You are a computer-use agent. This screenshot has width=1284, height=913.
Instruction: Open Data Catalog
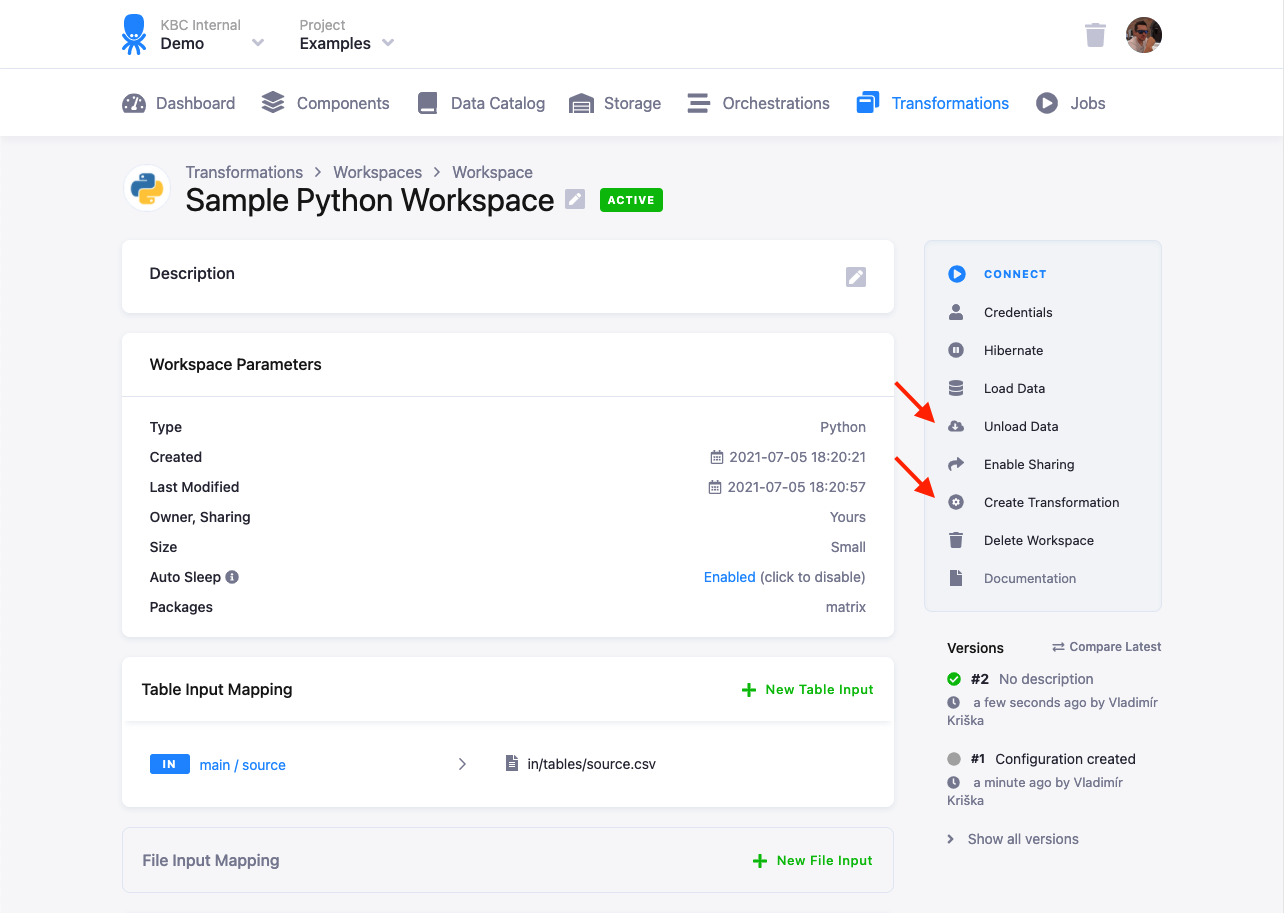pyautogui.click(x=481, y=103)
